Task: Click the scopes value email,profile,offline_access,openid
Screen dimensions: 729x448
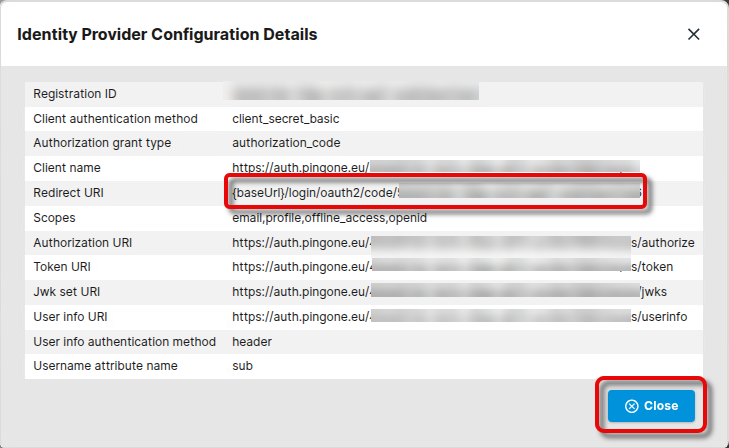Action: pyautogui.click(x=329, y=218)
